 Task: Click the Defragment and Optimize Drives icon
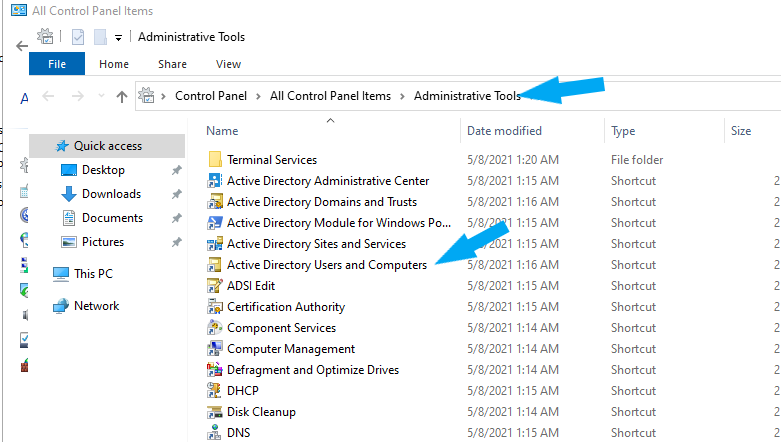(215, 369)
